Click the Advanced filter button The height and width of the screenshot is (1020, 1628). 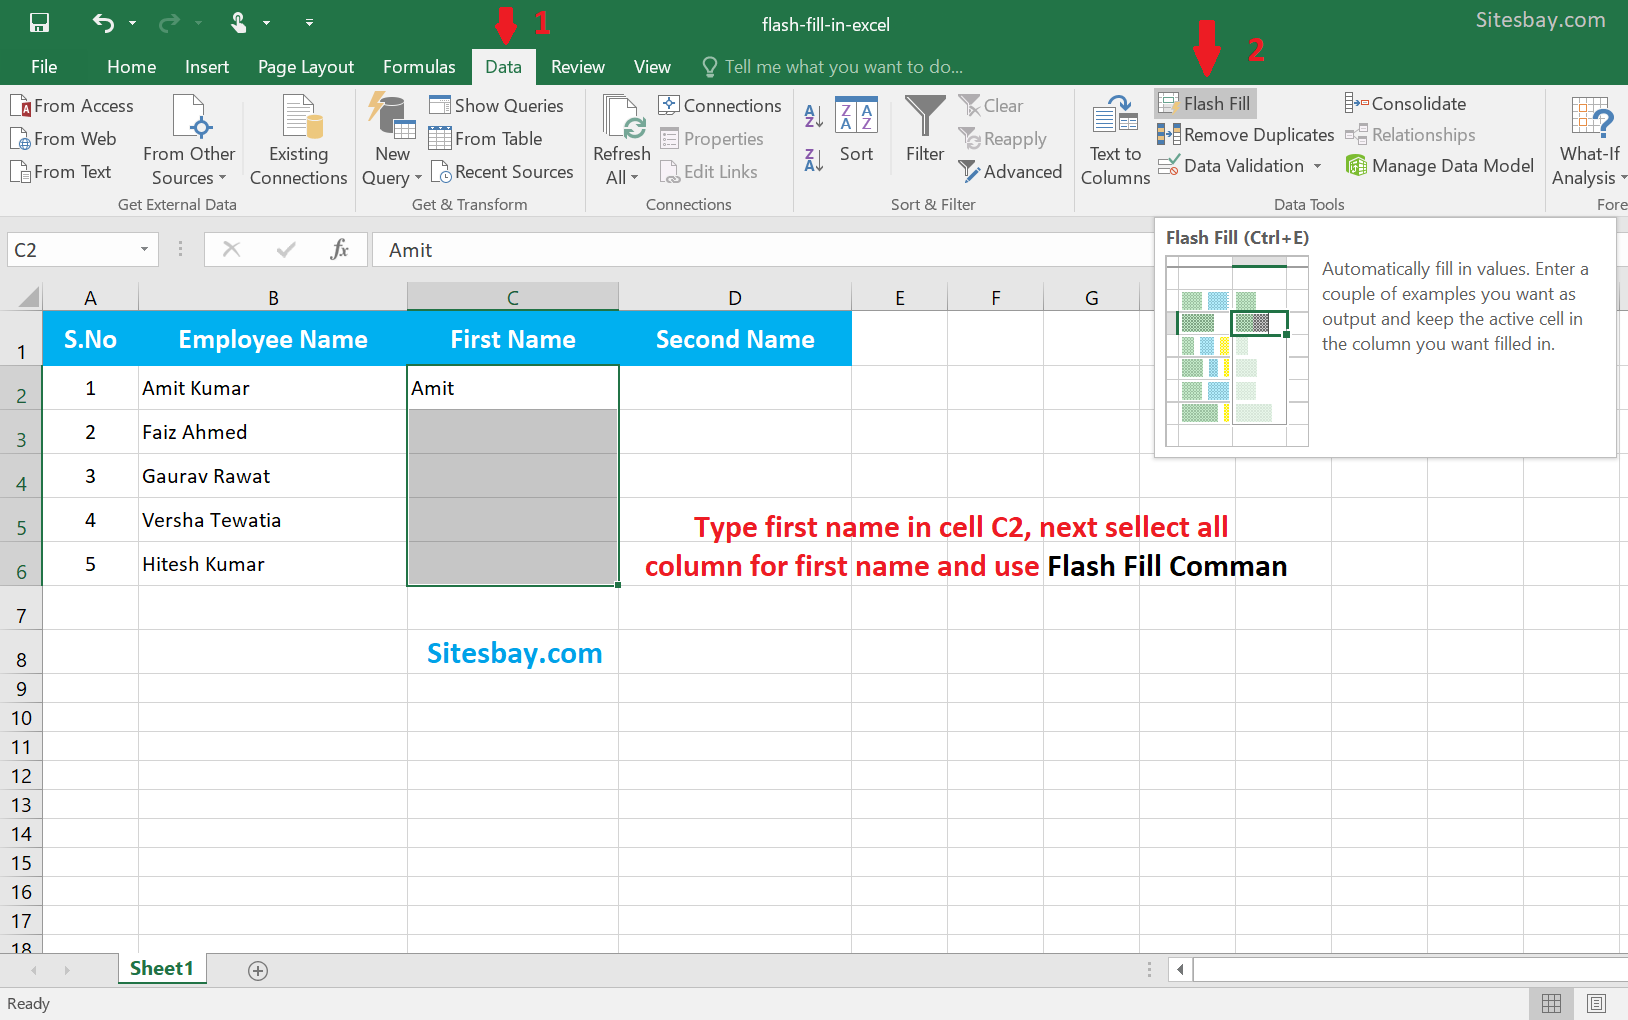(1010, 172)
